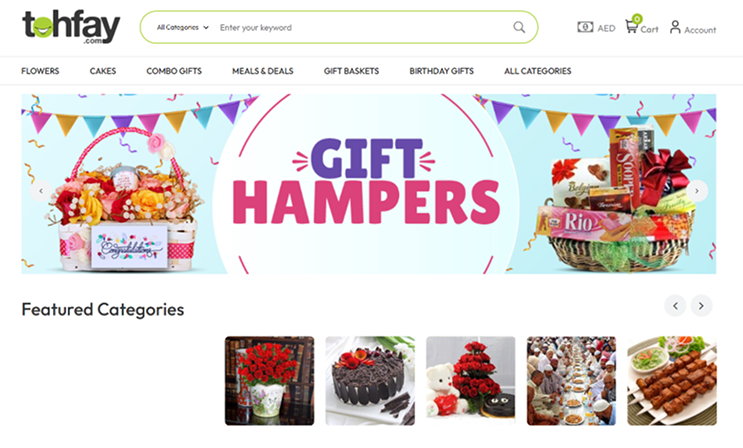Image resolution: width=743 pixels, height=448 pixels.
Task: Open the chocolate cake category thumbnail
Action: click(370, 381)
